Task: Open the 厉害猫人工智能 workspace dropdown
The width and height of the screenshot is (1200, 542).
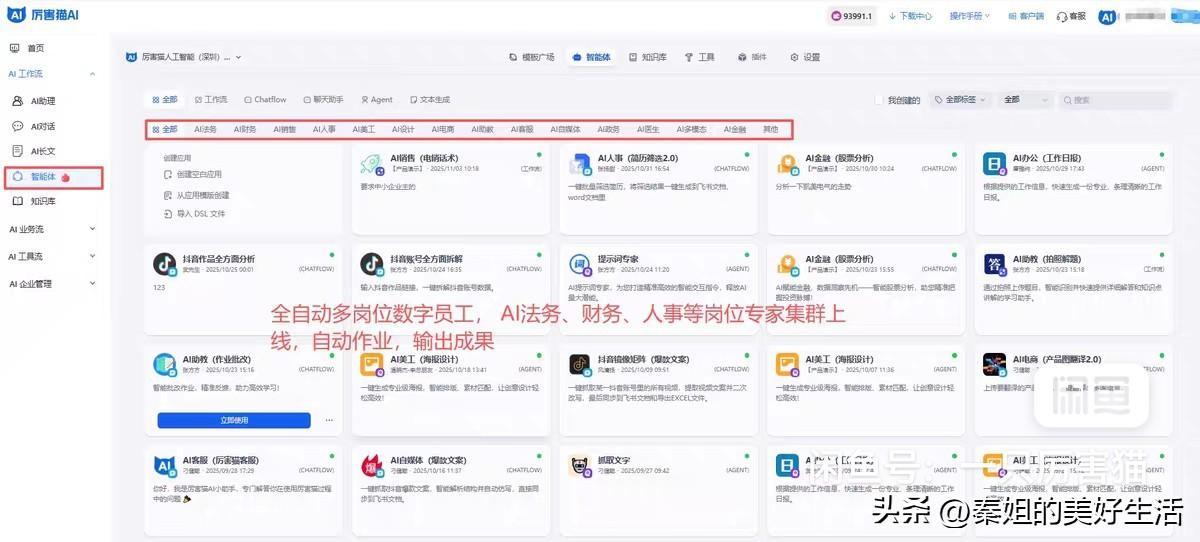Action: coord(184,57)
